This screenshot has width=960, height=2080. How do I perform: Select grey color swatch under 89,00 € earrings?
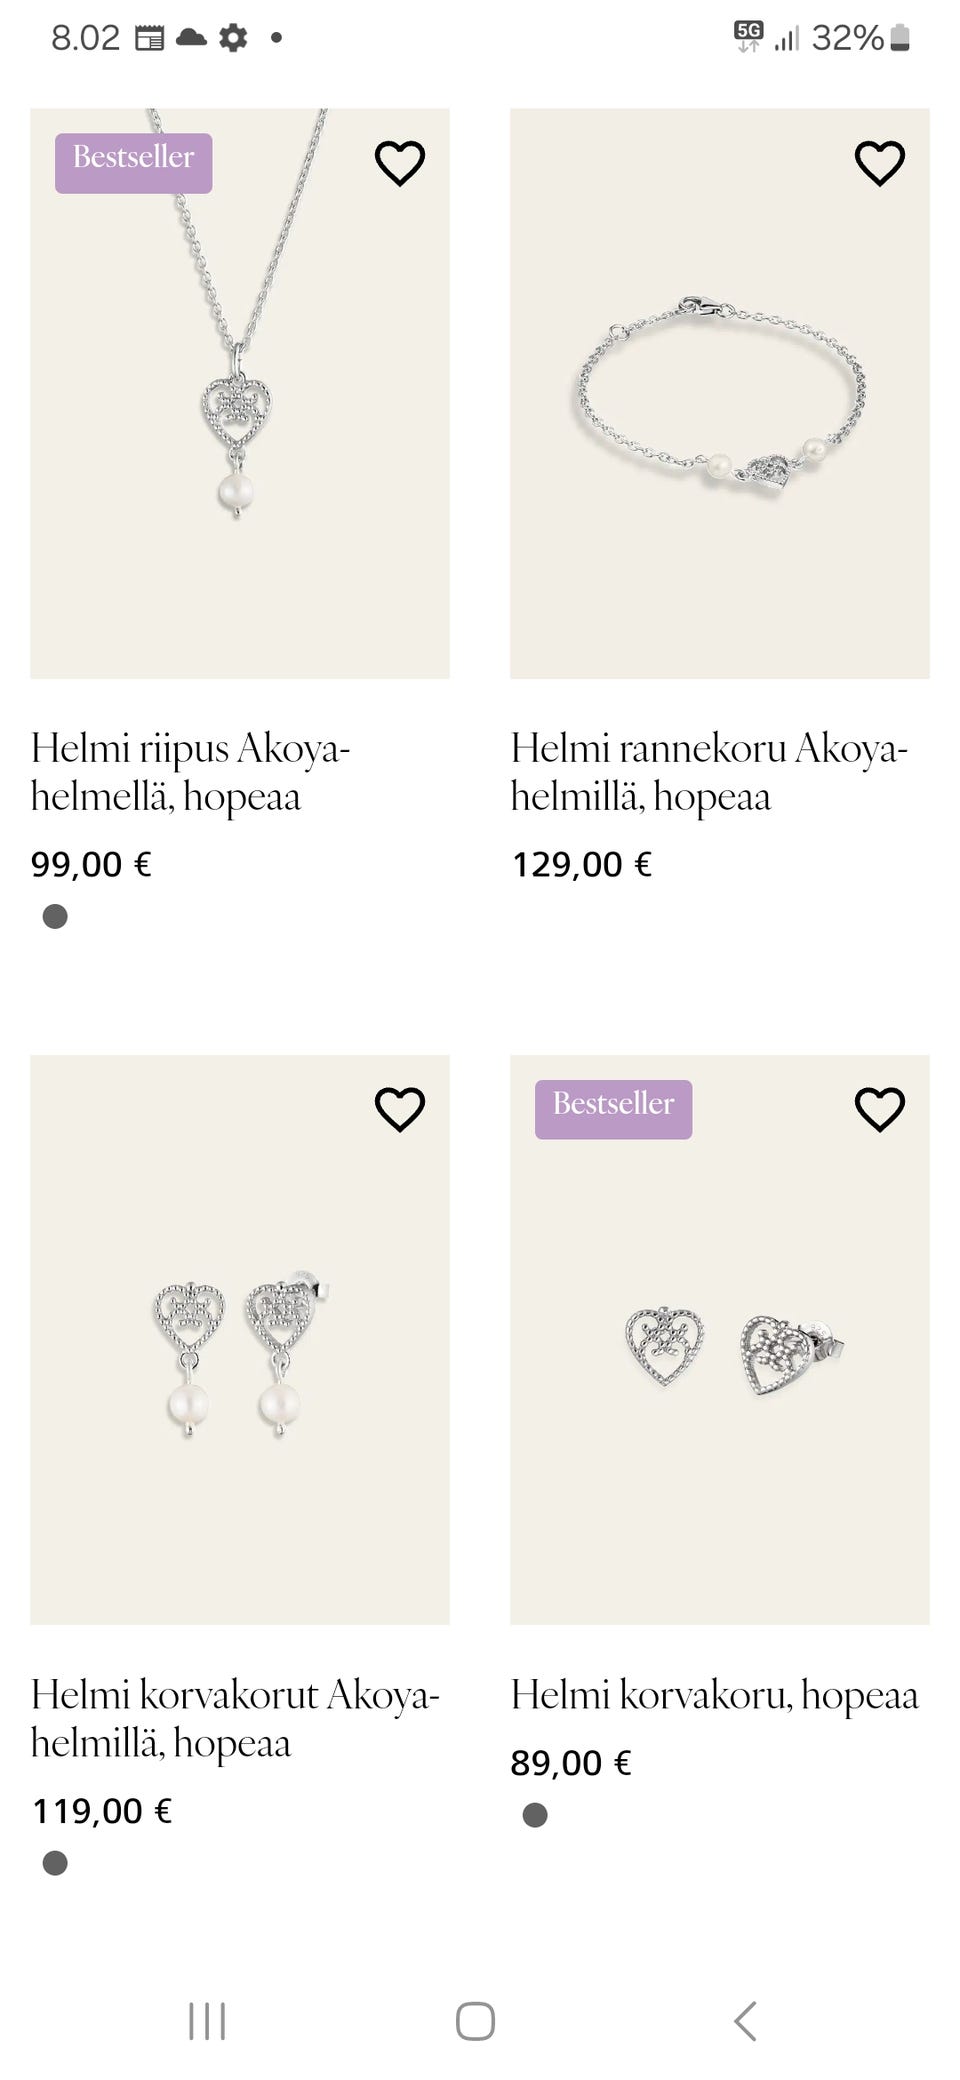[535, 1815]
